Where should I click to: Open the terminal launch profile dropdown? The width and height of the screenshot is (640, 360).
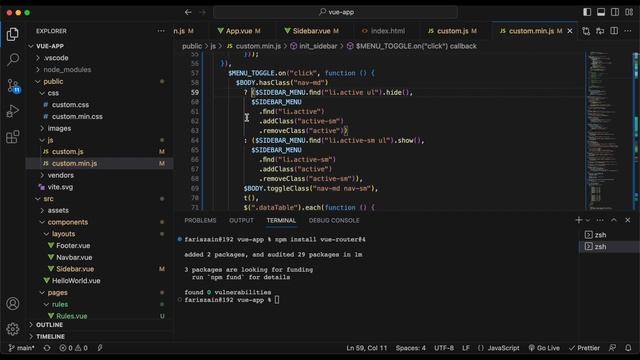[588, 220]
